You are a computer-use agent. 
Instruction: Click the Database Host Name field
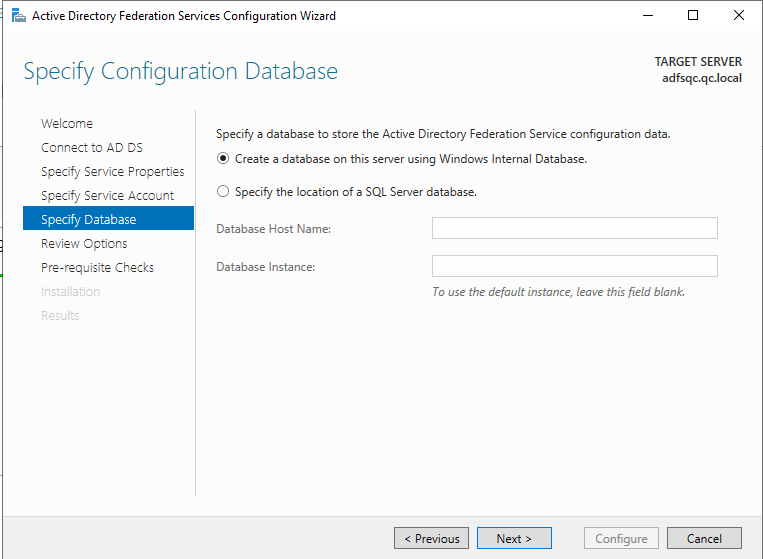(x=574, y=229)
